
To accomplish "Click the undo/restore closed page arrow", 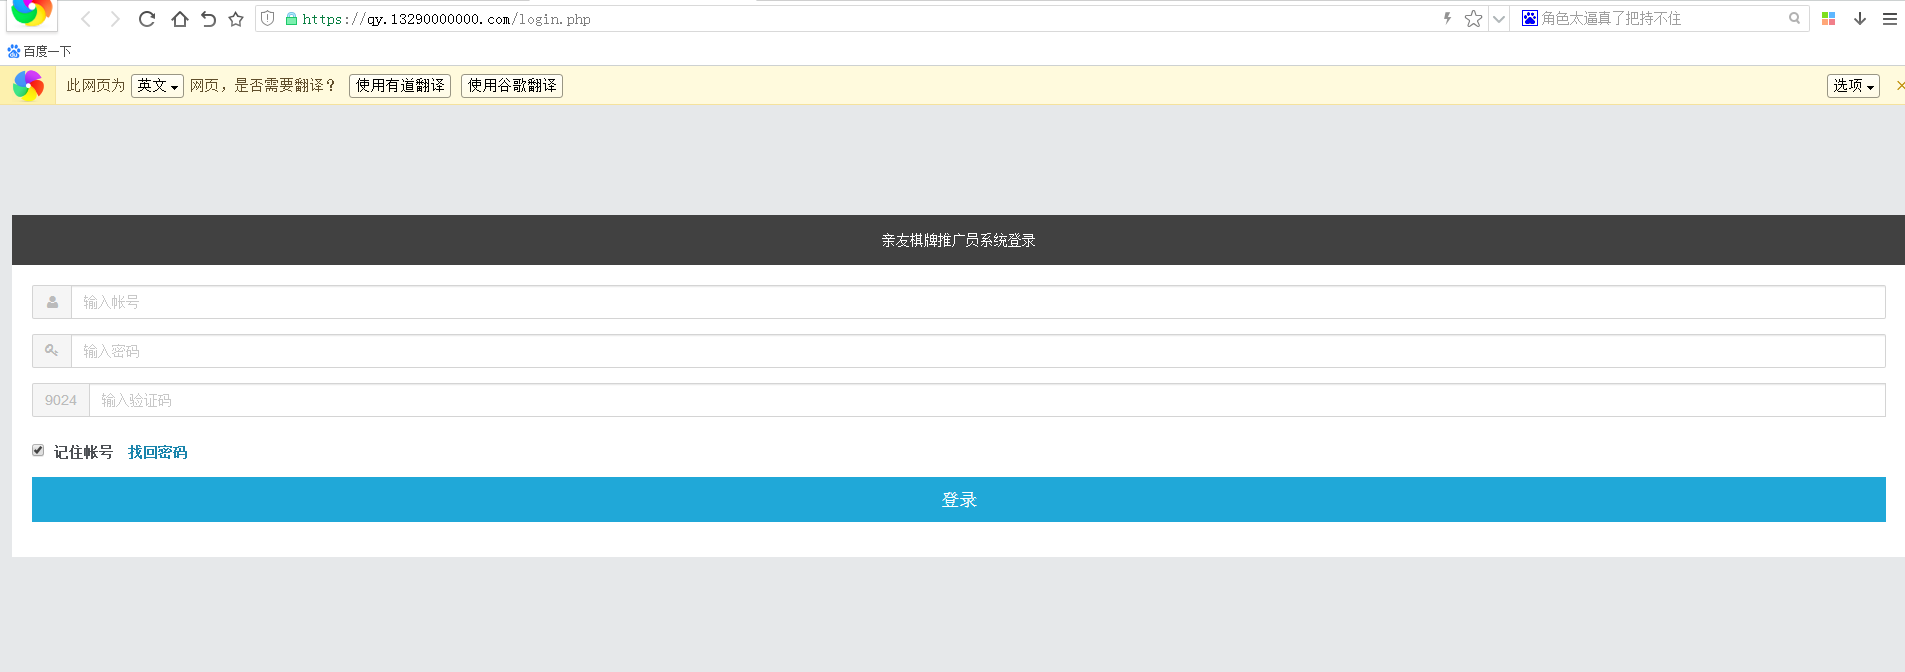I will point(208,19).
